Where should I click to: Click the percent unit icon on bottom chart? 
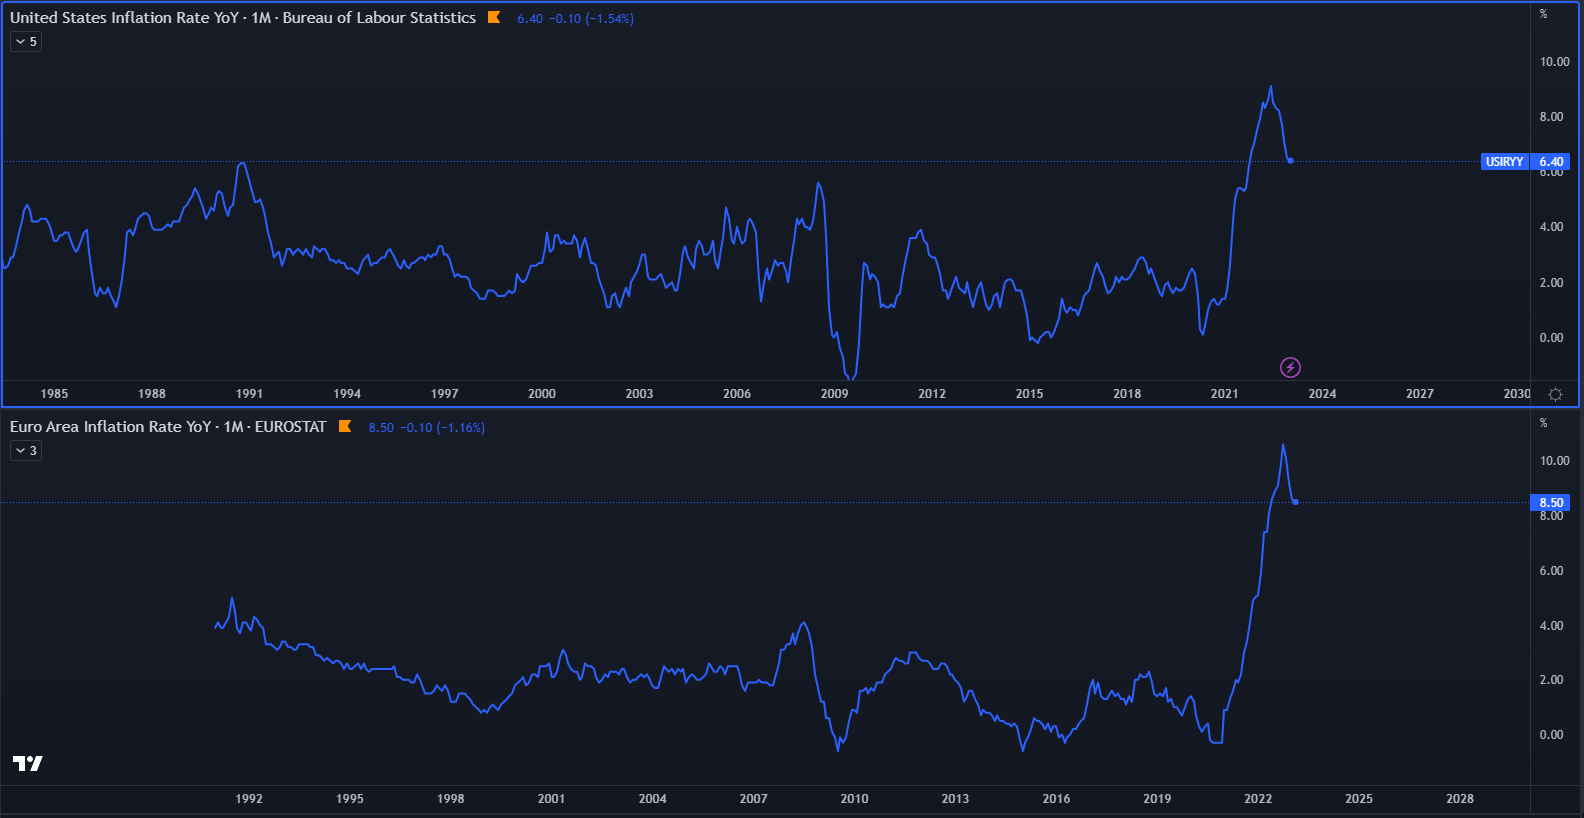[1544, 423]
